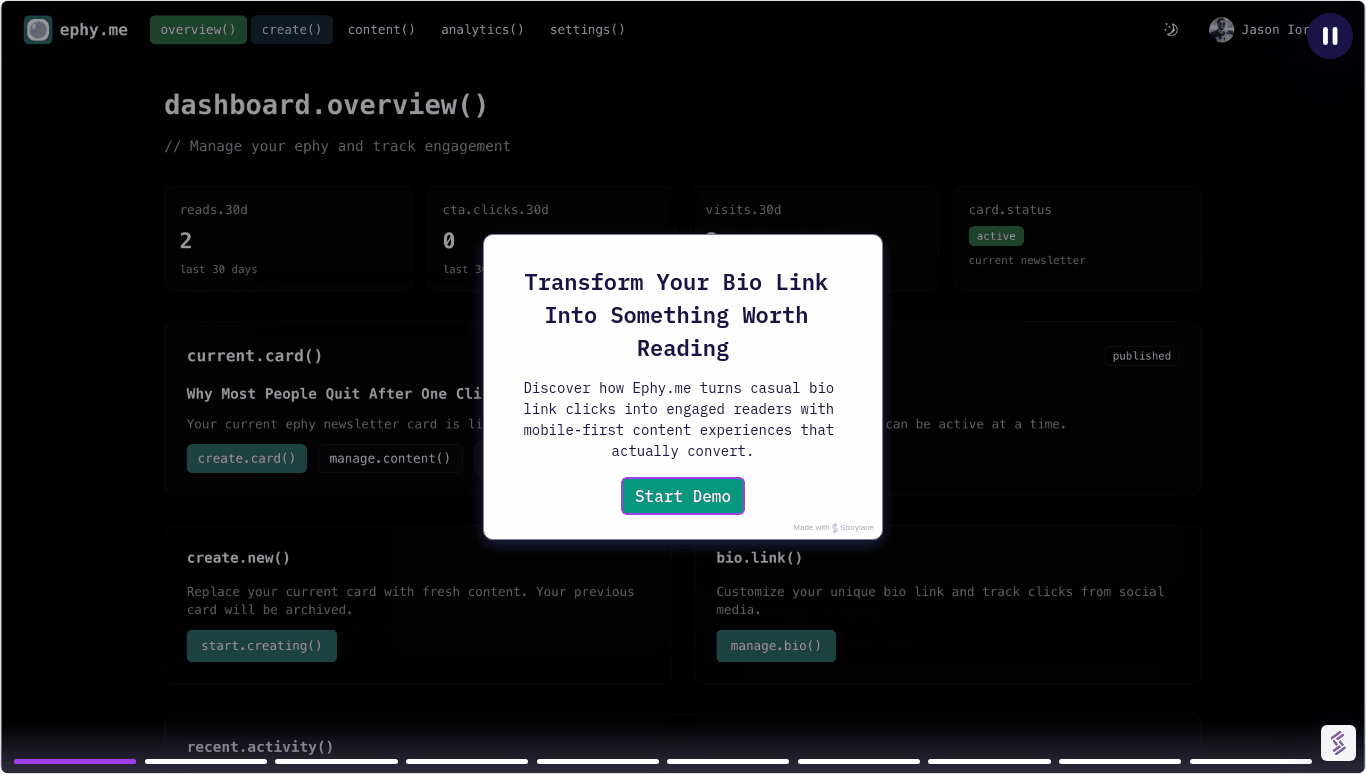This screenshot has height=774, width=1366.
Task: Click the ephy.me logo icon
Action: pyautogui.click(x=38, y=30)
